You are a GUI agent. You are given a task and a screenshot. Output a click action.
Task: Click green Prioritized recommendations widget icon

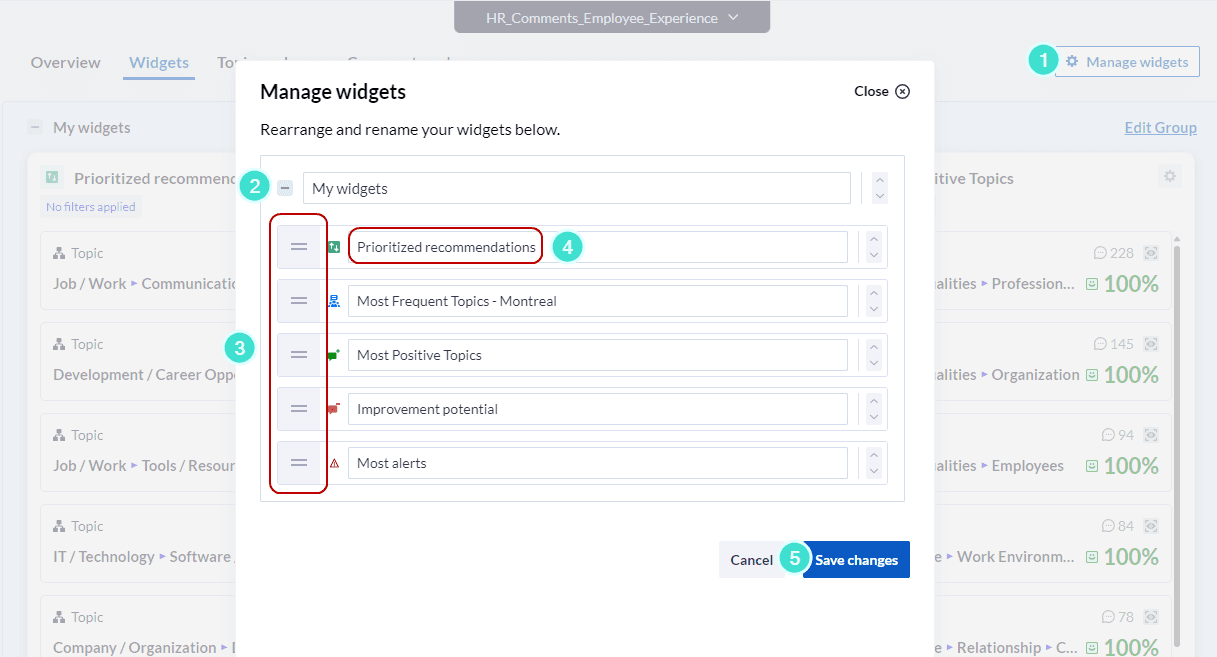point(334,247)
